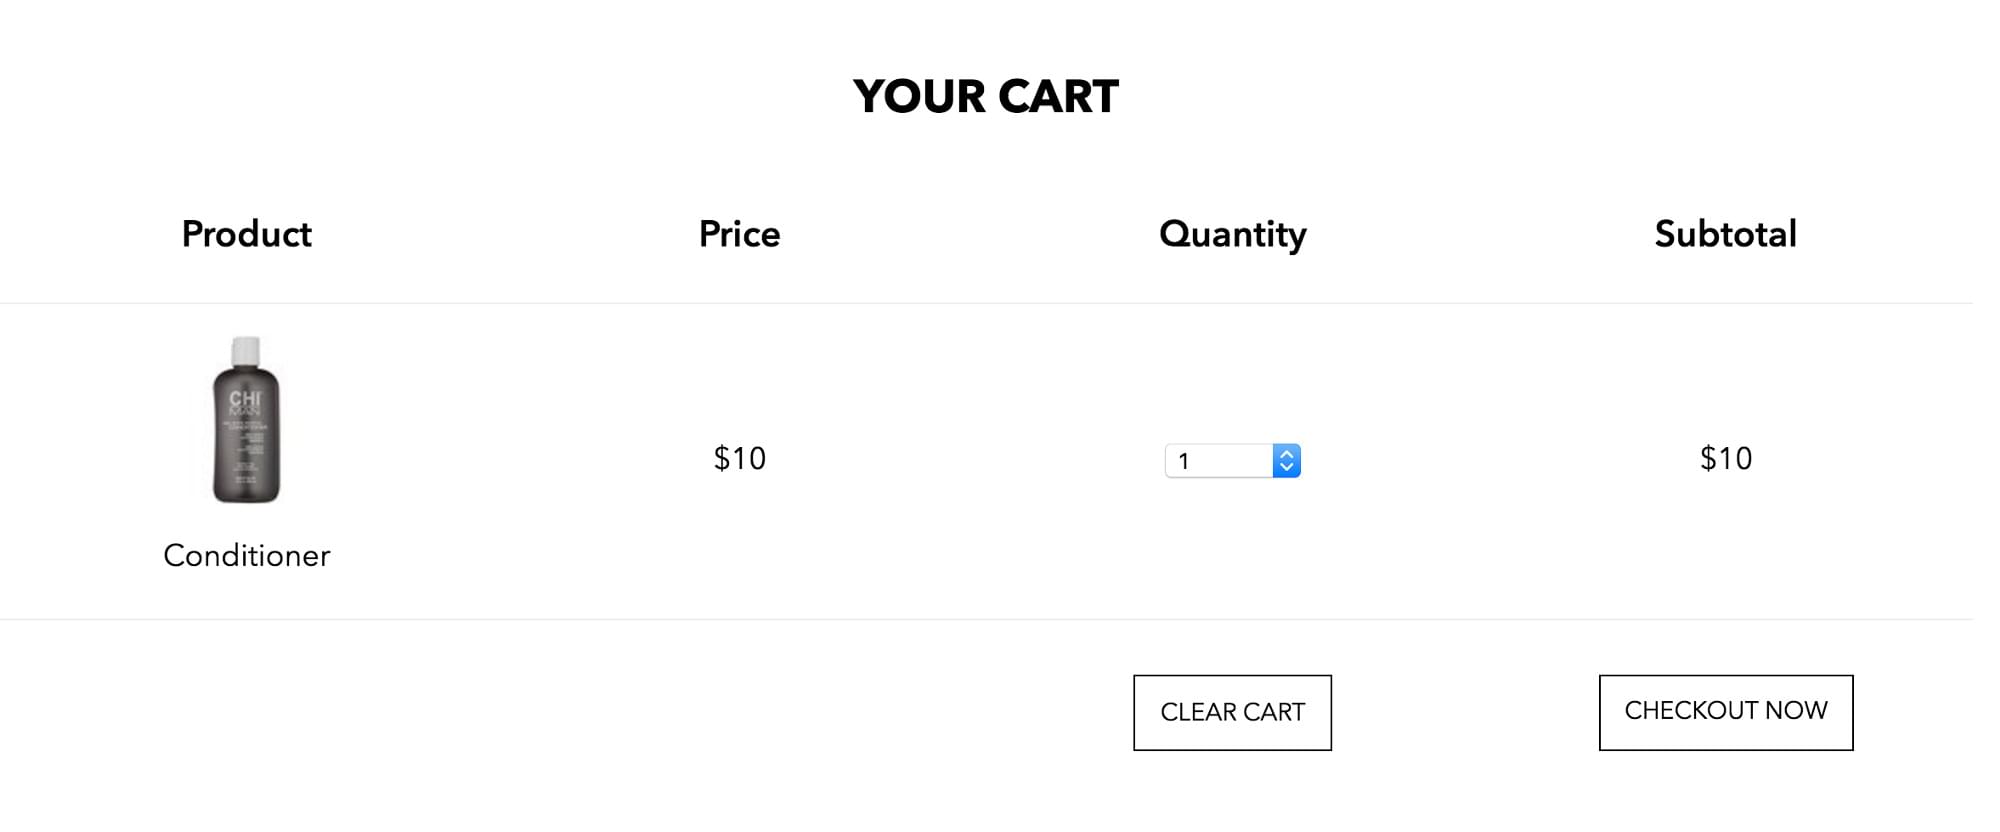Click the $10 value under Price
This screenshot has height=832, width=2000.
click(739, 458)
